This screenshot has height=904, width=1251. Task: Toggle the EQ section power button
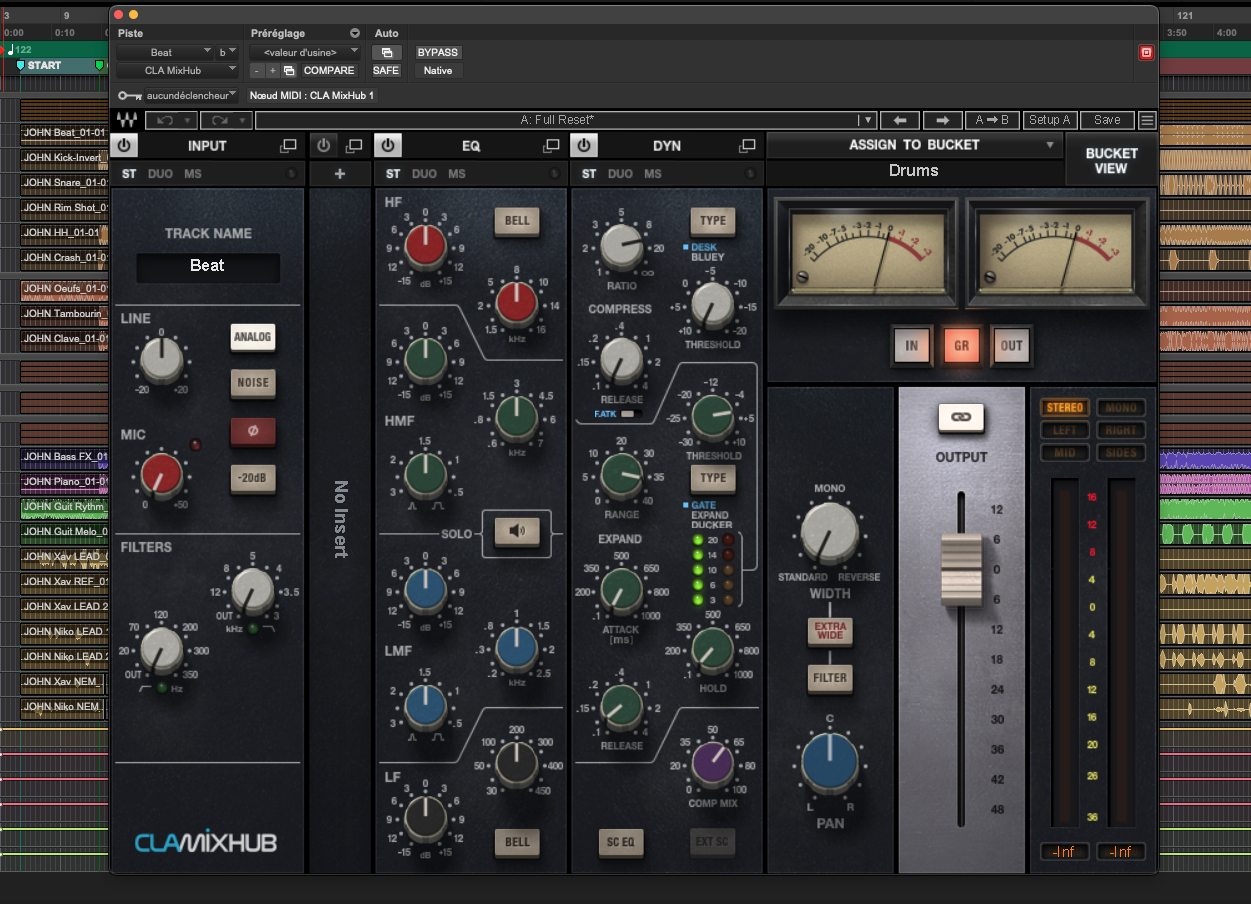388,146
